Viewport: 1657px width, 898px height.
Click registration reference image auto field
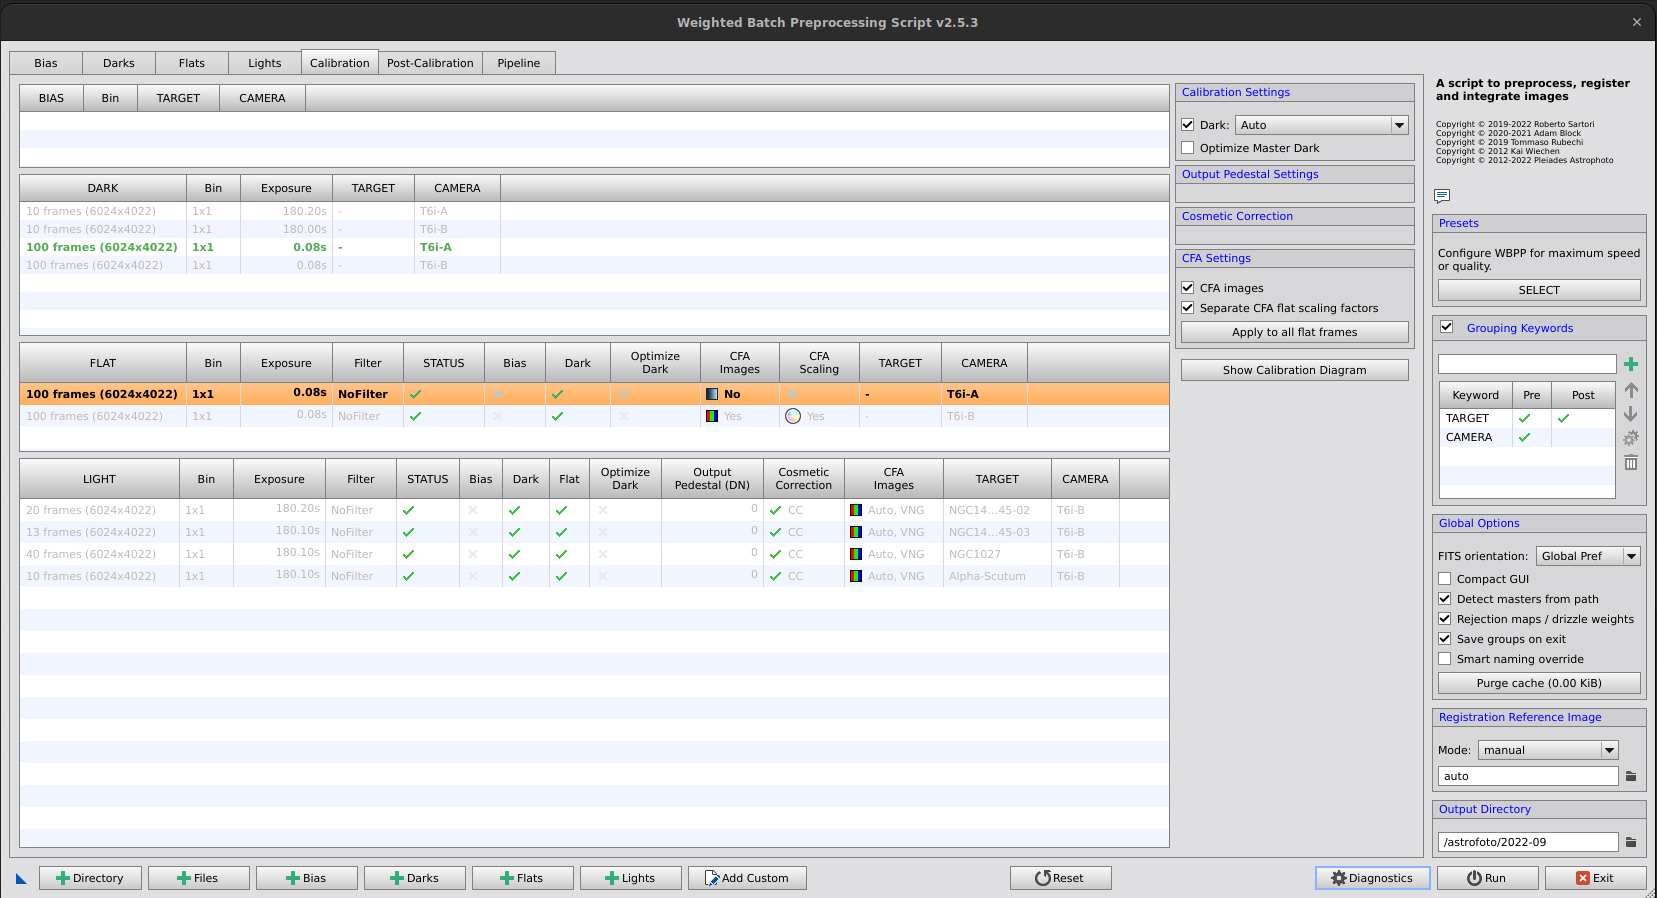click(x=1528, y=776)
